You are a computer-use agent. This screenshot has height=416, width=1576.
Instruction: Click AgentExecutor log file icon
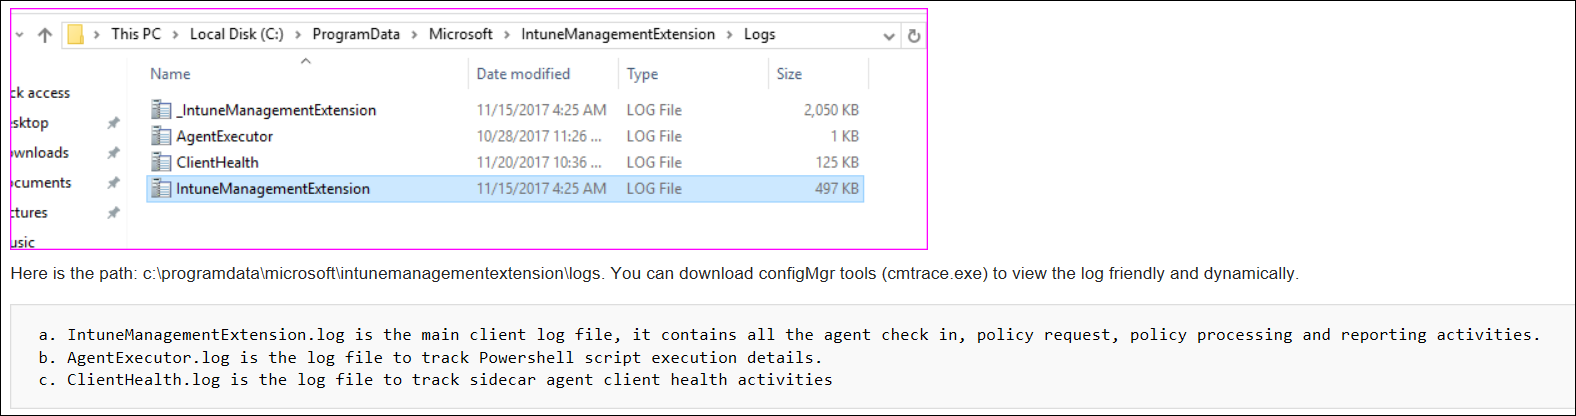[161, 136]
